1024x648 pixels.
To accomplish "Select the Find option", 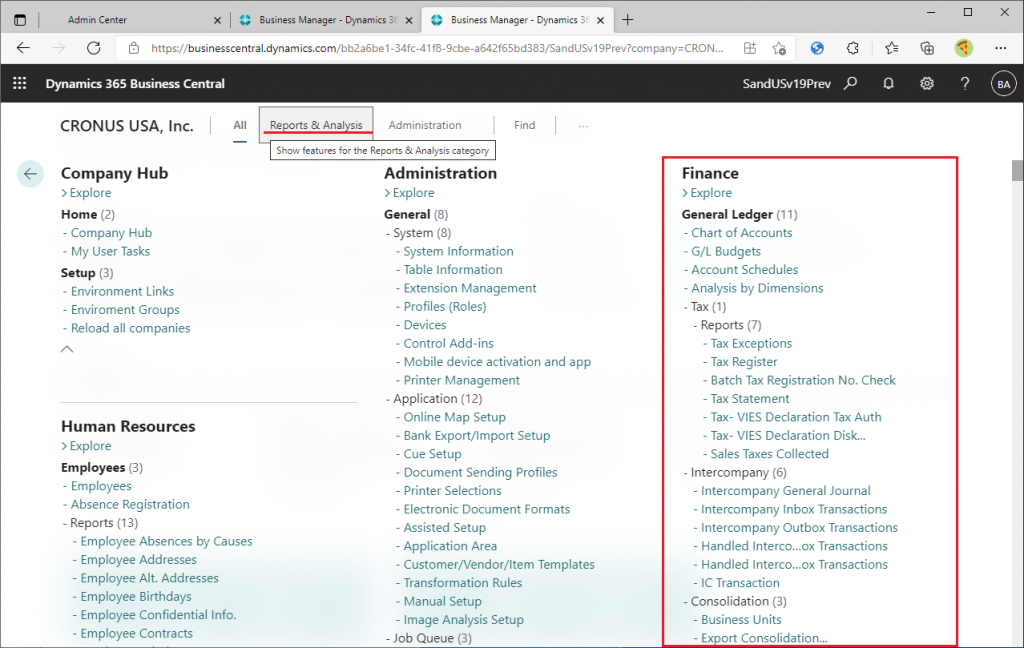I will [524, 125].
